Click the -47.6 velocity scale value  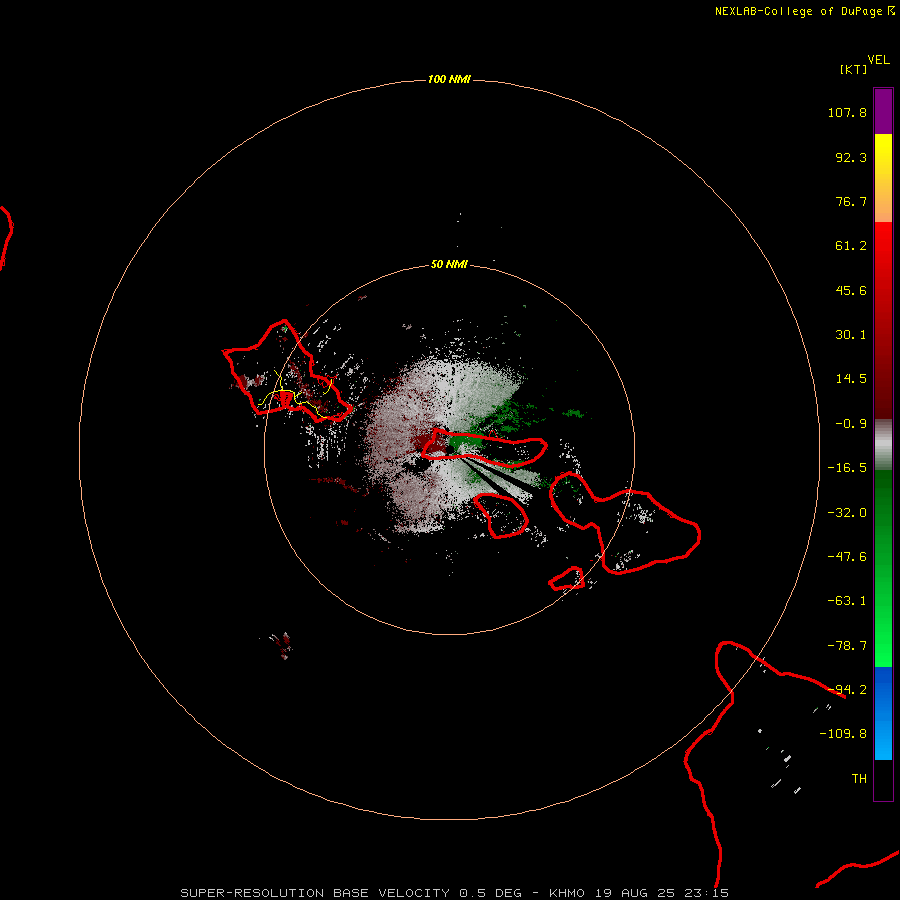(847, 557)
